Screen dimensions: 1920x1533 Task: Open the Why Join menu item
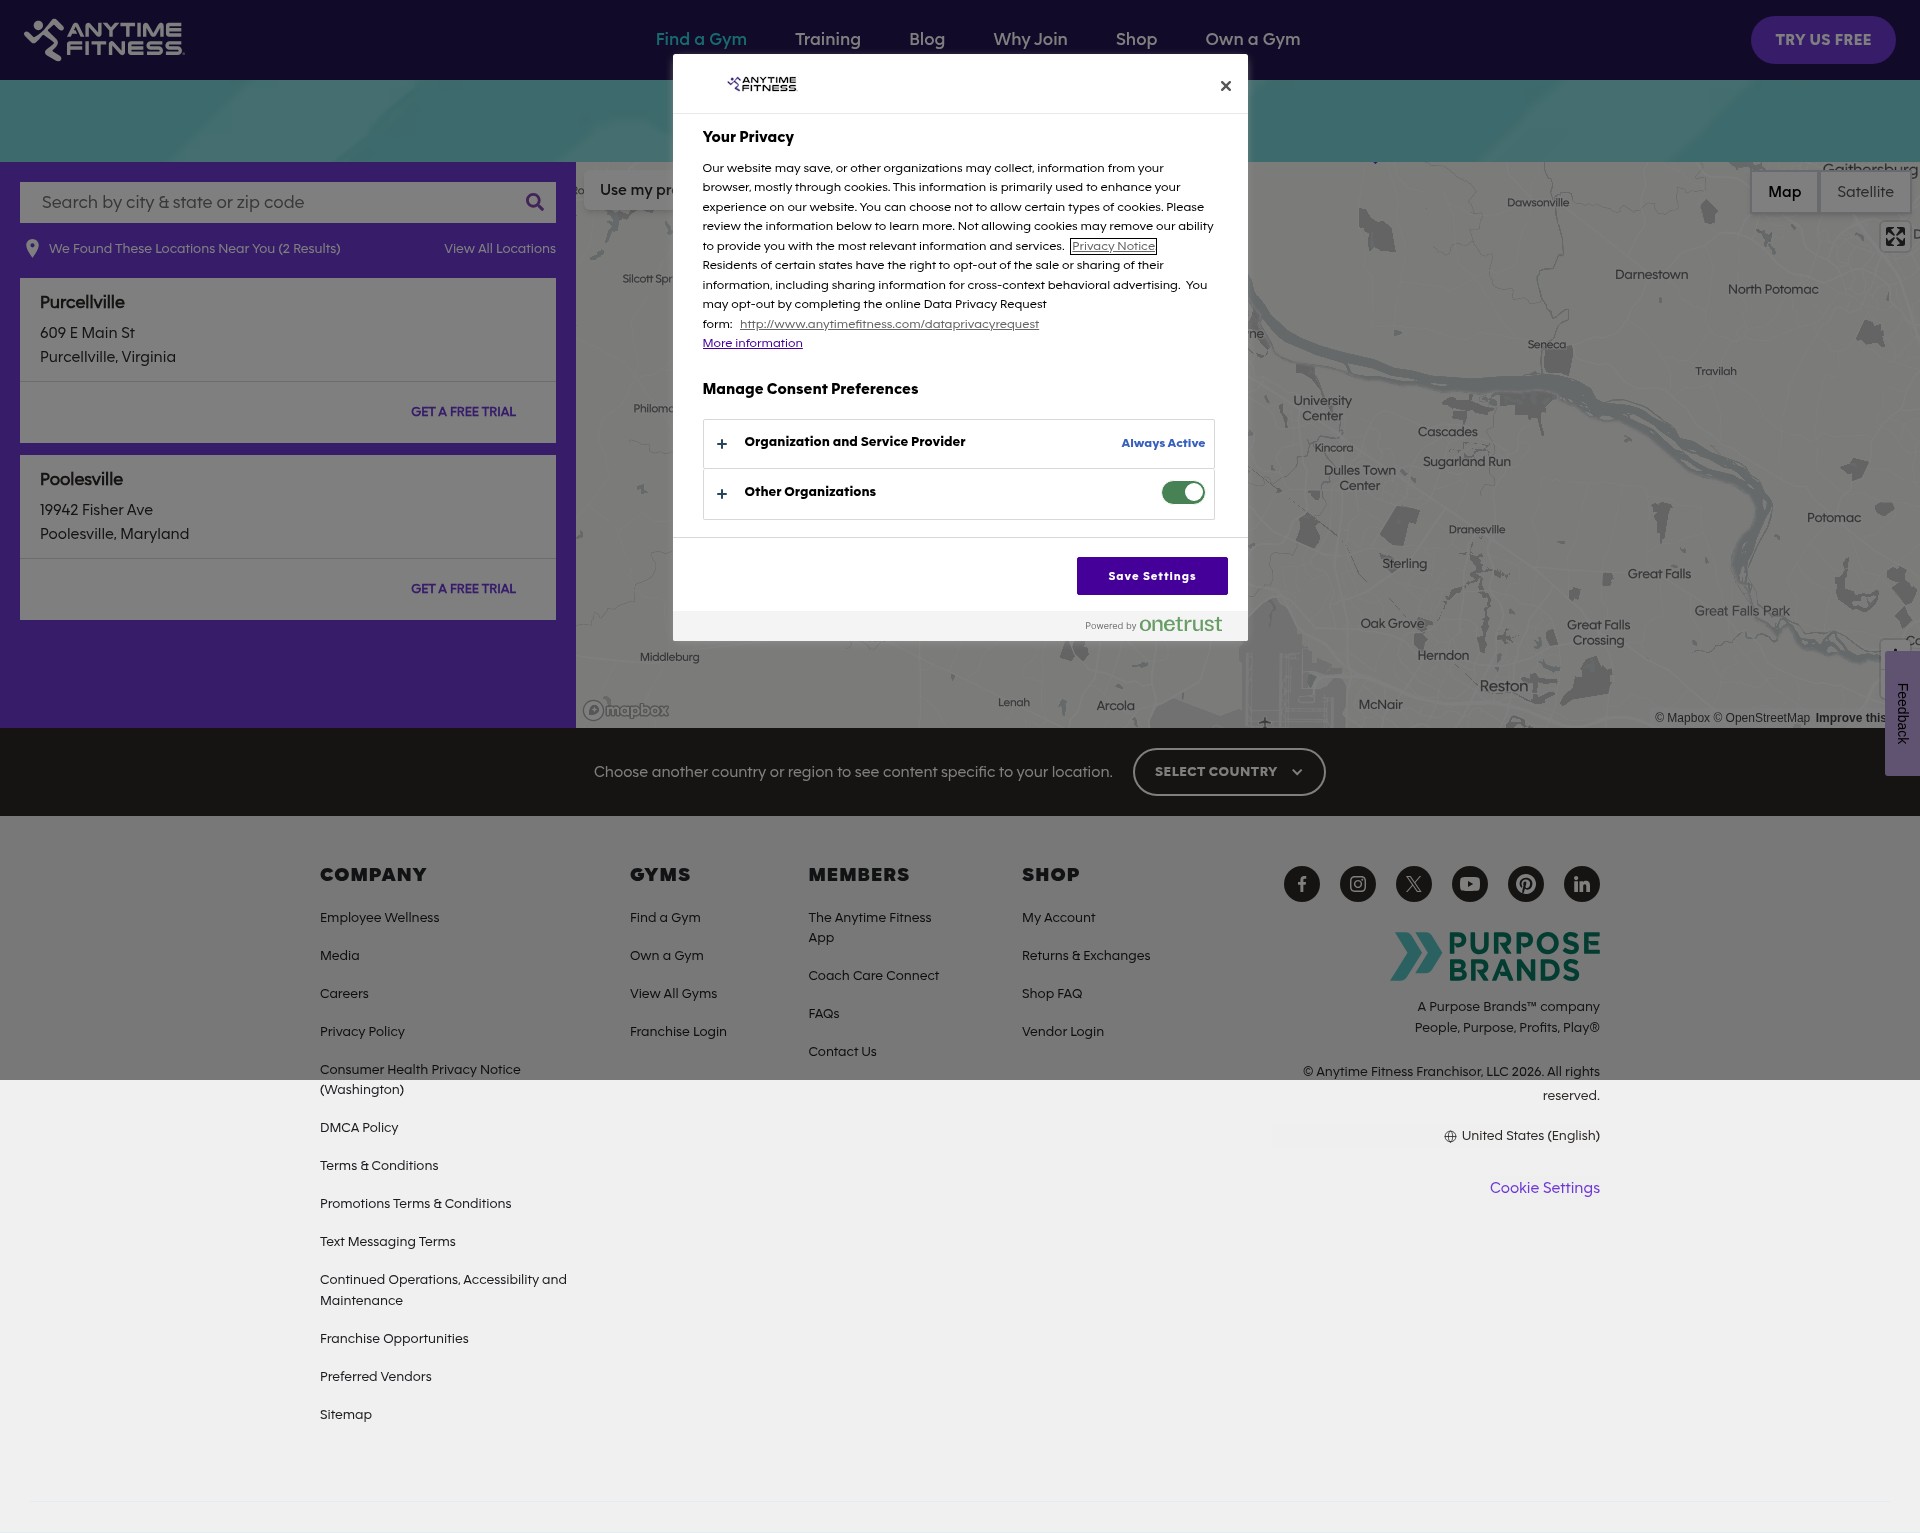click(x=1030, y=39)
